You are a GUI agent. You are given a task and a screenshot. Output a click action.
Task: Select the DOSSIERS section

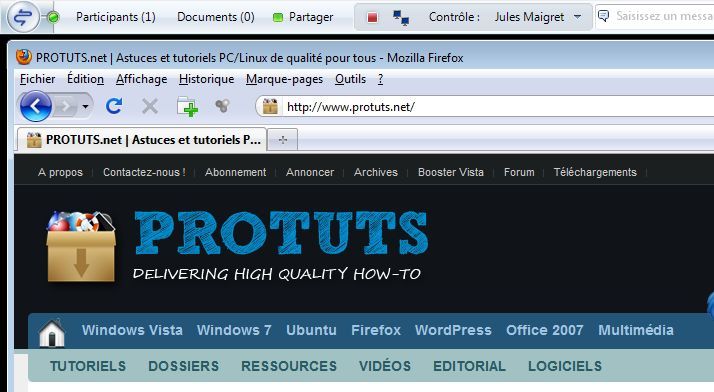tap(184, 366)
